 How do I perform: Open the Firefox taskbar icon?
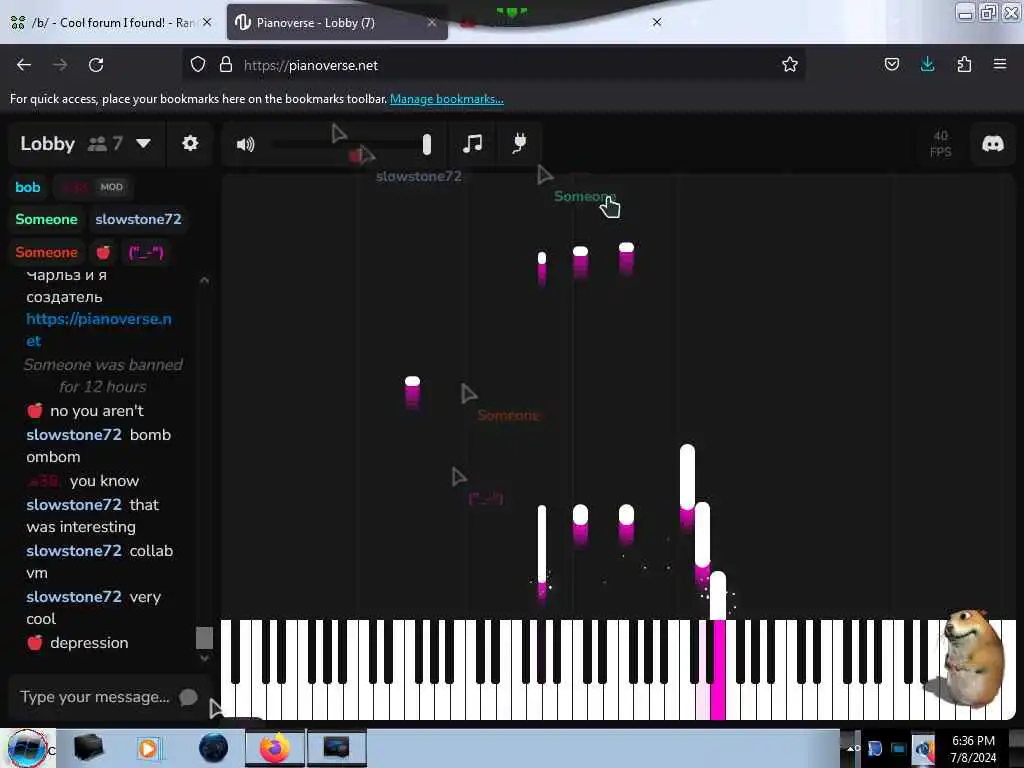pyautogui.click(x=275, y=748)
